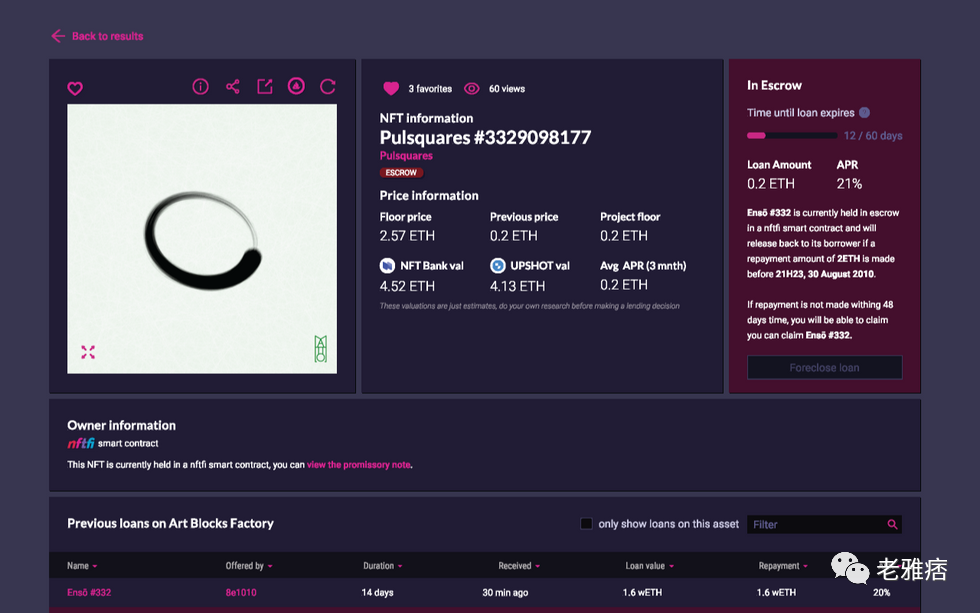This screenshot has width=980, height=613.
Task: Click the 4.52 ETH NFT Bank valuation
Action: [407, 286]
